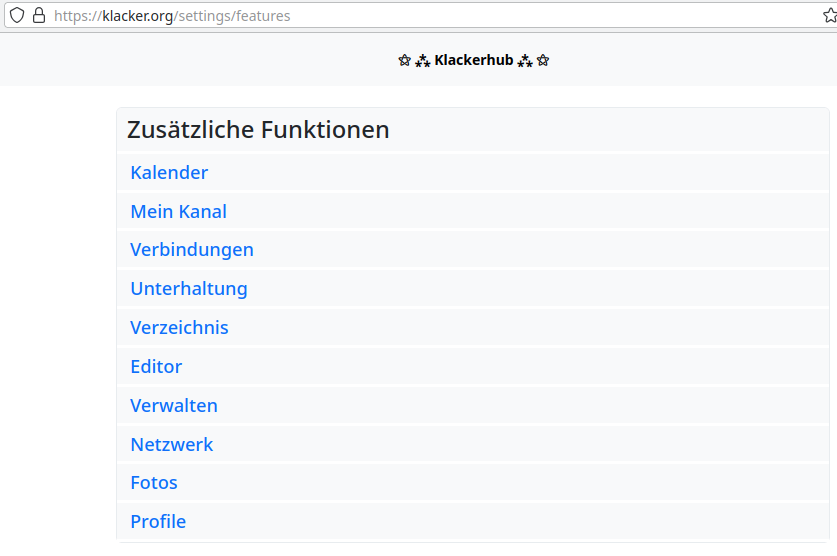The width and height of the screenshot is (837, 556).
Task: Open the Mein Kanal section
Action: (x=178, y=212)
